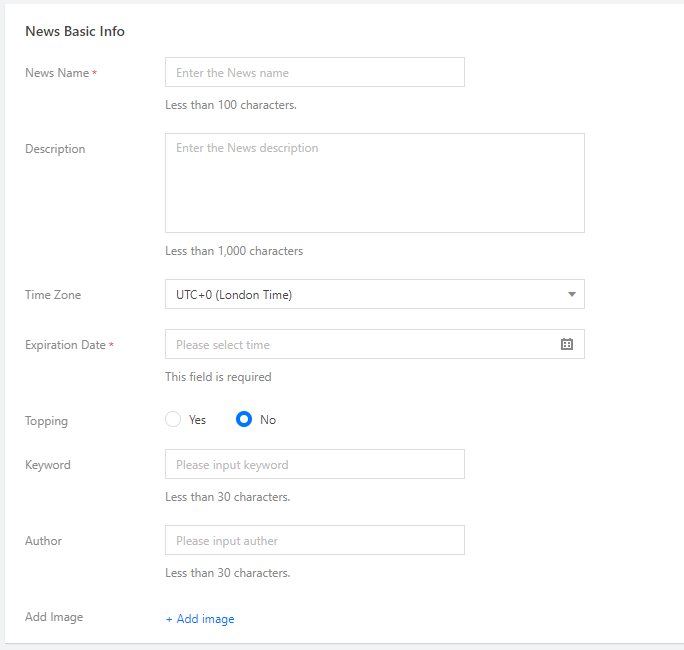The height and width of the screenshot is (650, 684).
Task: Click the Time Zone label text
Action: click(53, 295)
